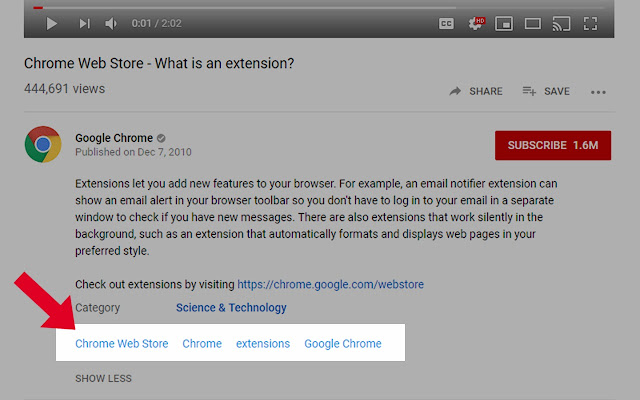The width and height of the screenshot is (640, 400).
Task: Share this video
Action: [476, 91]
